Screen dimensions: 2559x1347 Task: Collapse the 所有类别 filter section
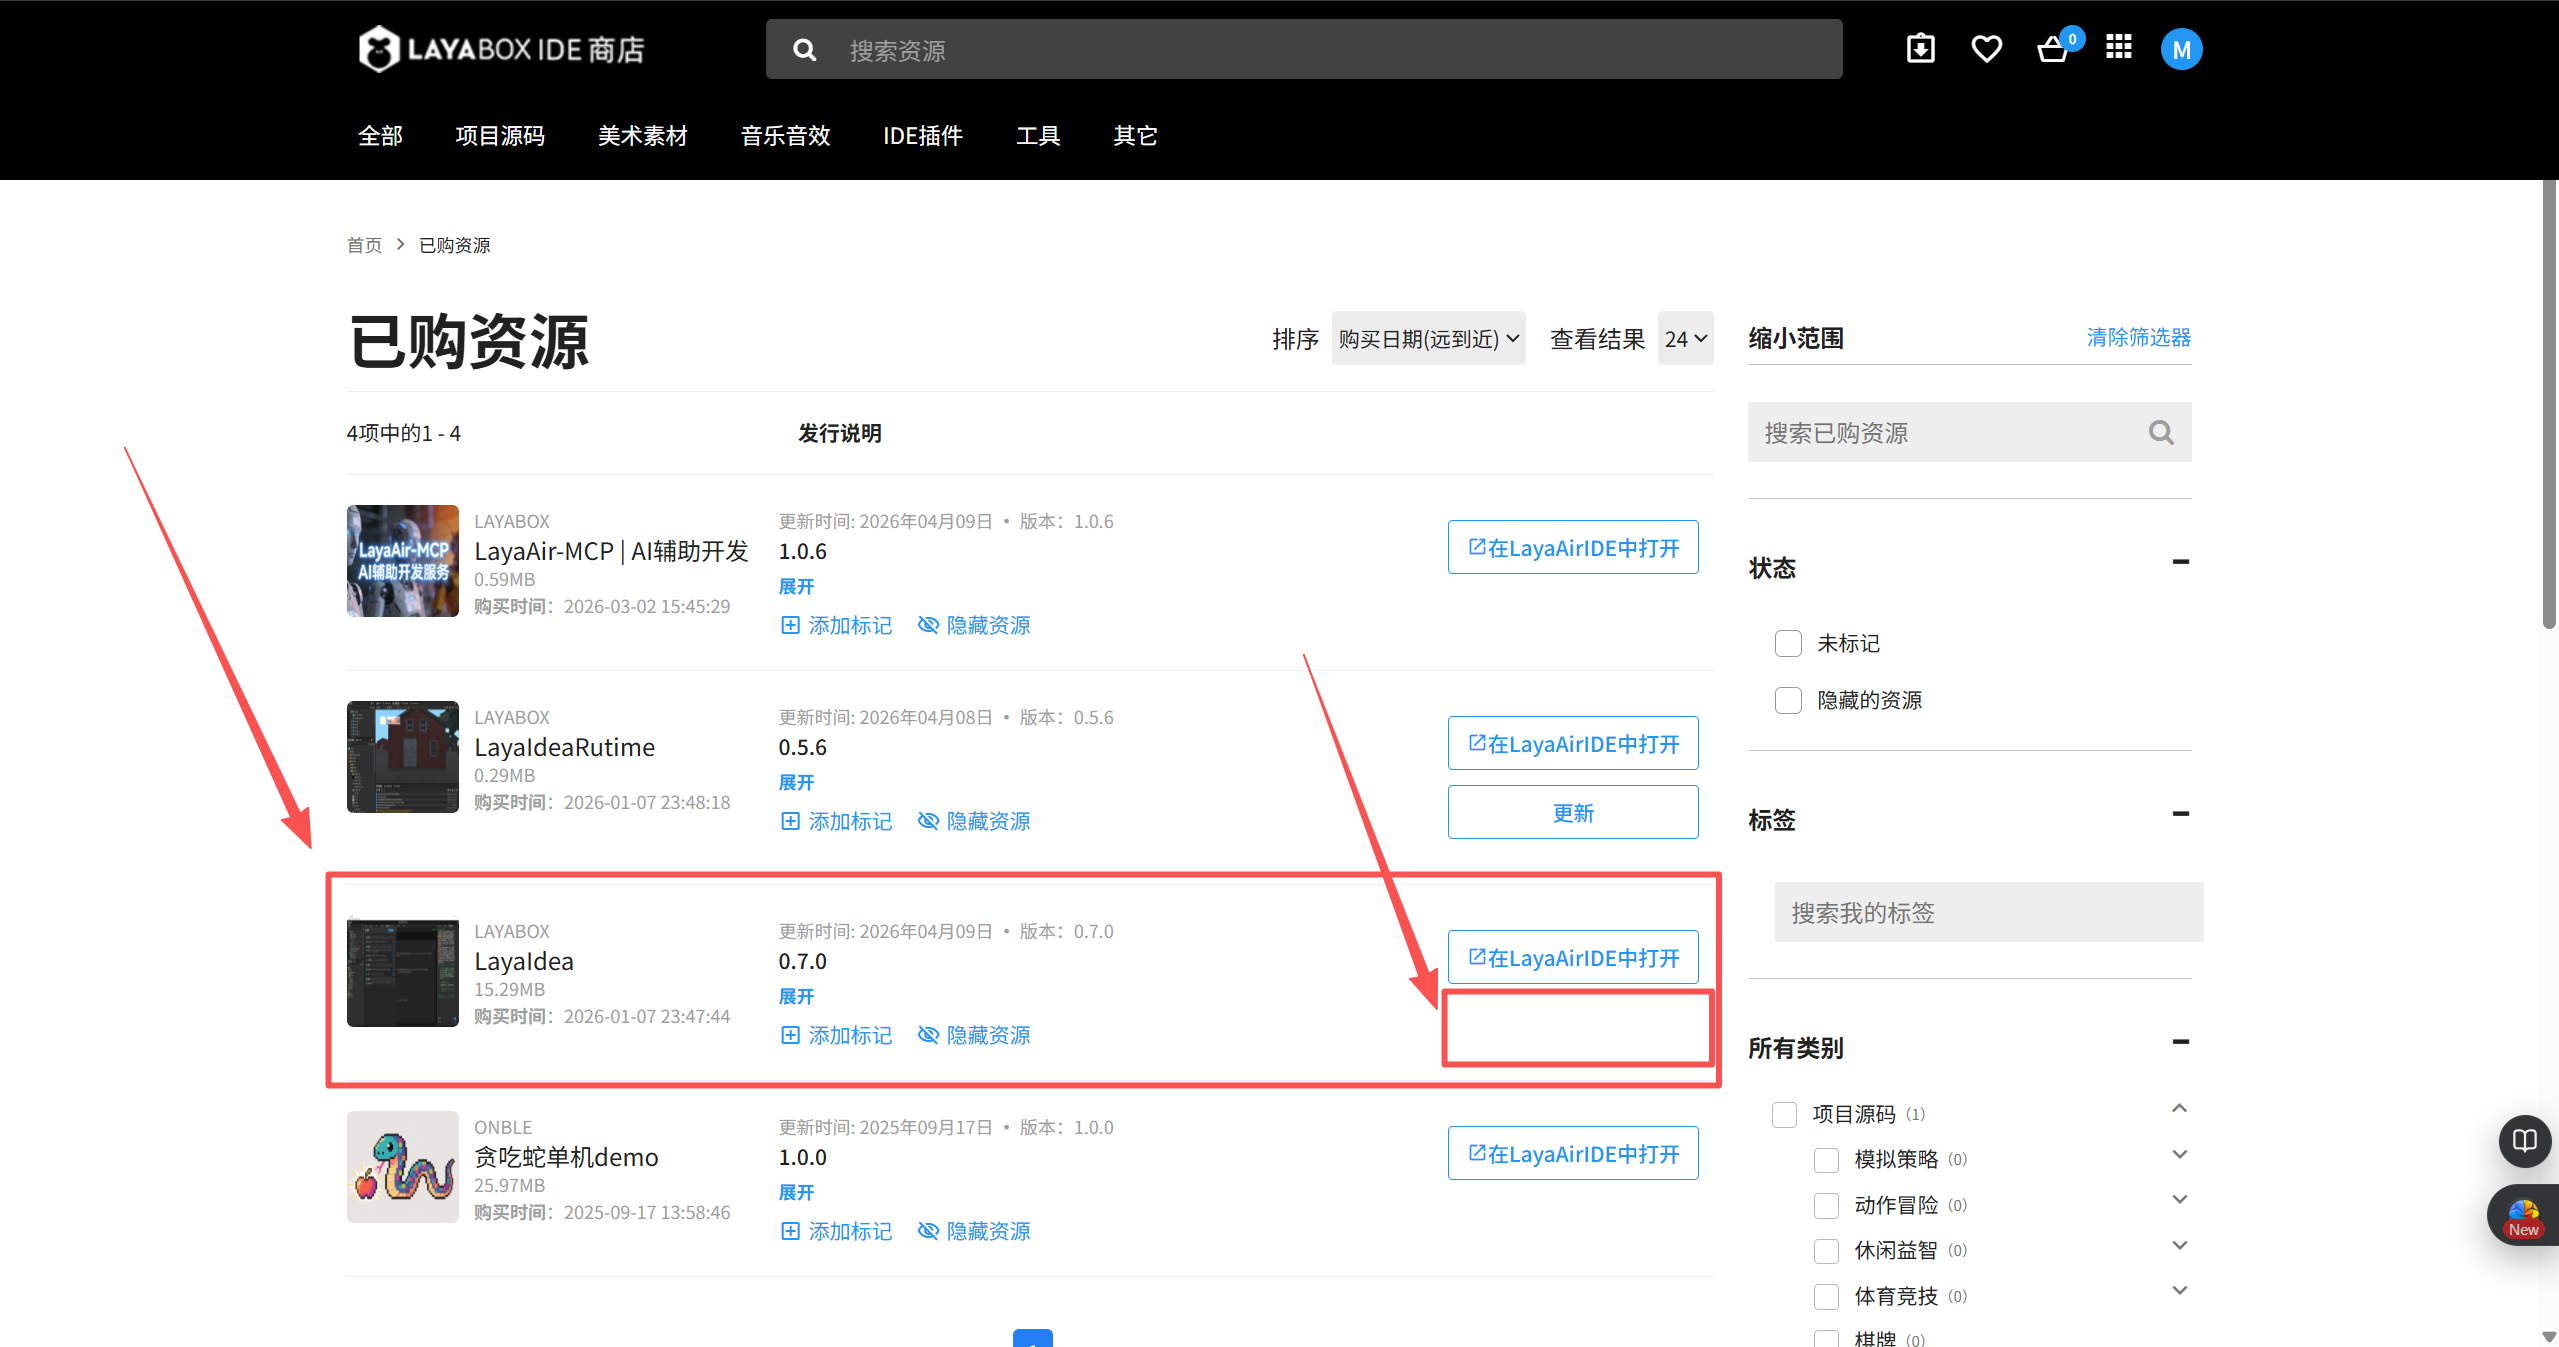tap(2181, 1042)
